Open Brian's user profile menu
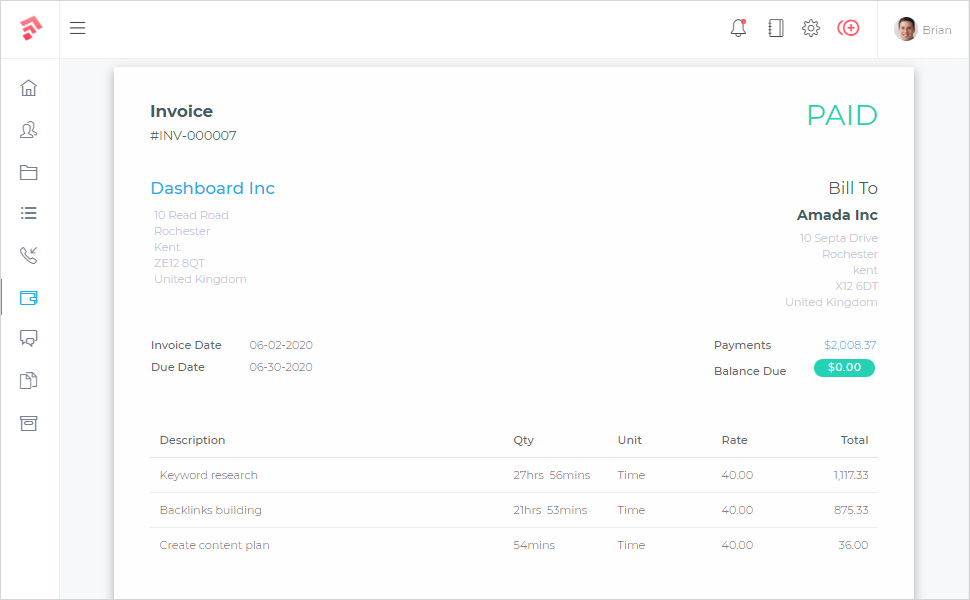Screen dimensions: 970x600 click(923, 29)
